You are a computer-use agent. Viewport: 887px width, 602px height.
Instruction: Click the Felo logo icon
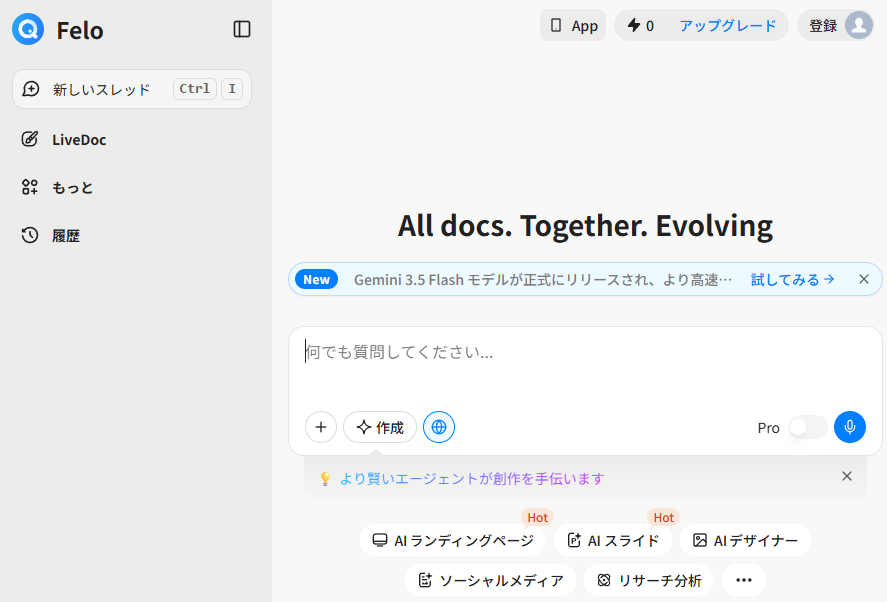(x=28, y=29)
